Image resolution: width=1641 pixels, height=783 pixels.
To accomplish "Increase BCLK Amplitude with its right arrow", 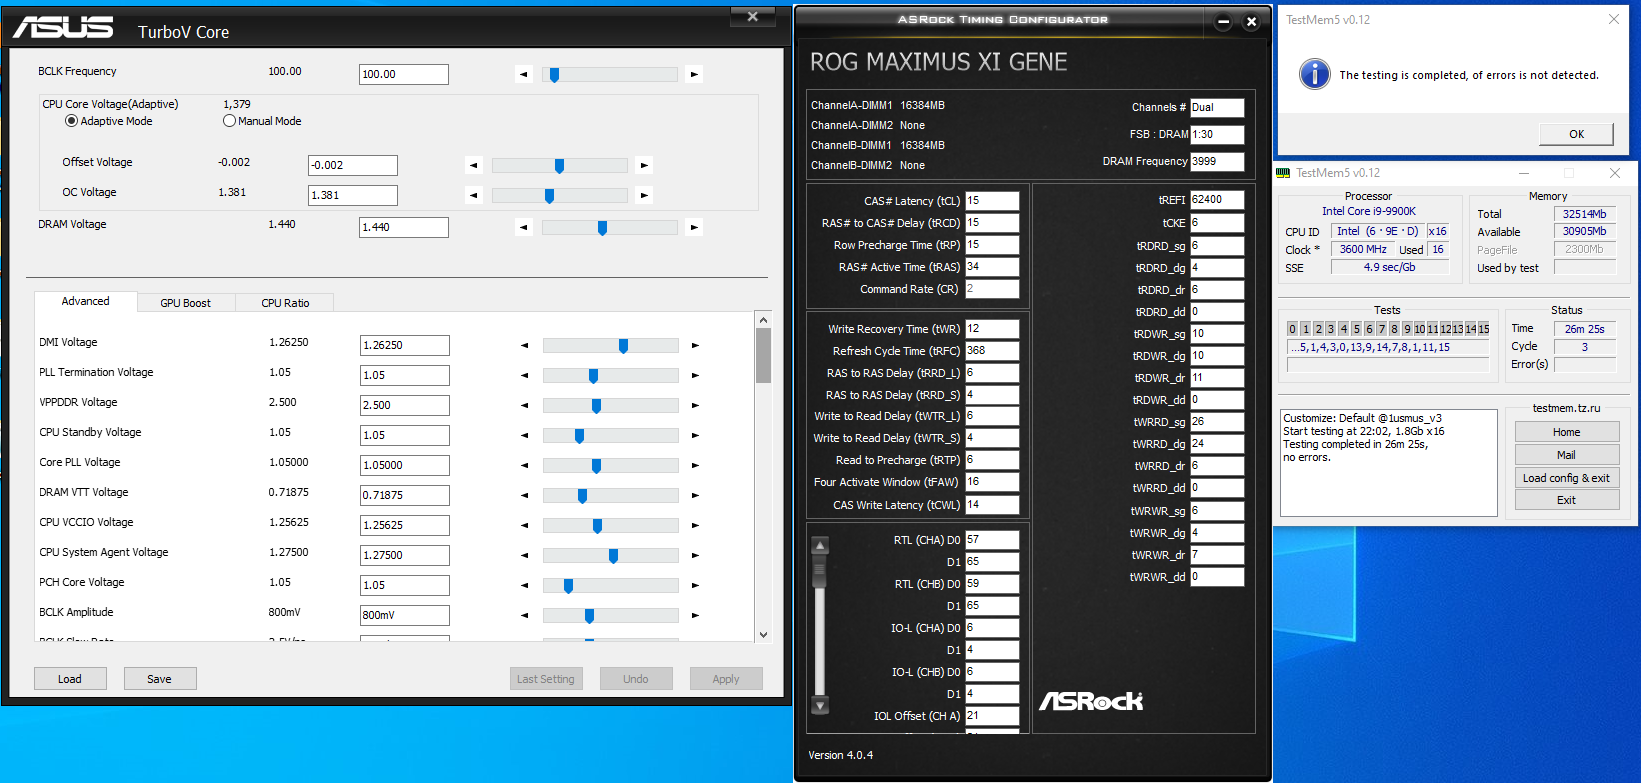I will (x=695, y=615).
